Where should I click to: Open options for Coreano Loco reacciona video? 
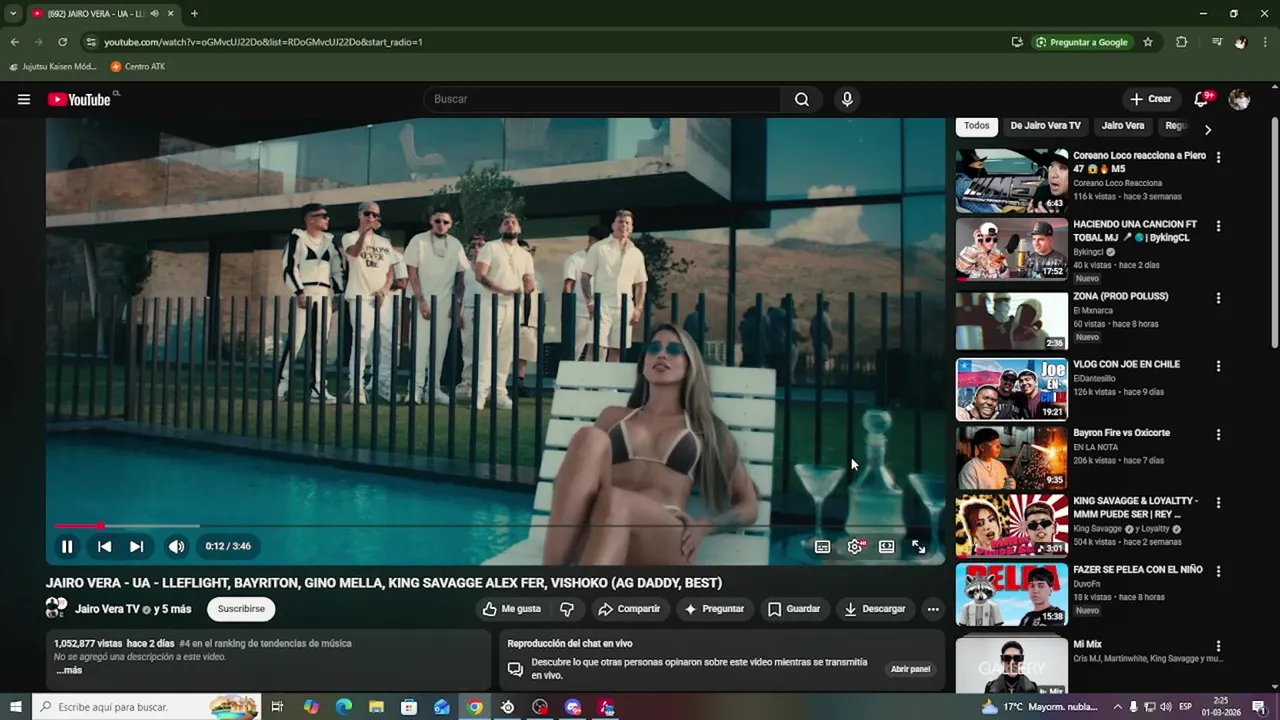pos(1218,157)
